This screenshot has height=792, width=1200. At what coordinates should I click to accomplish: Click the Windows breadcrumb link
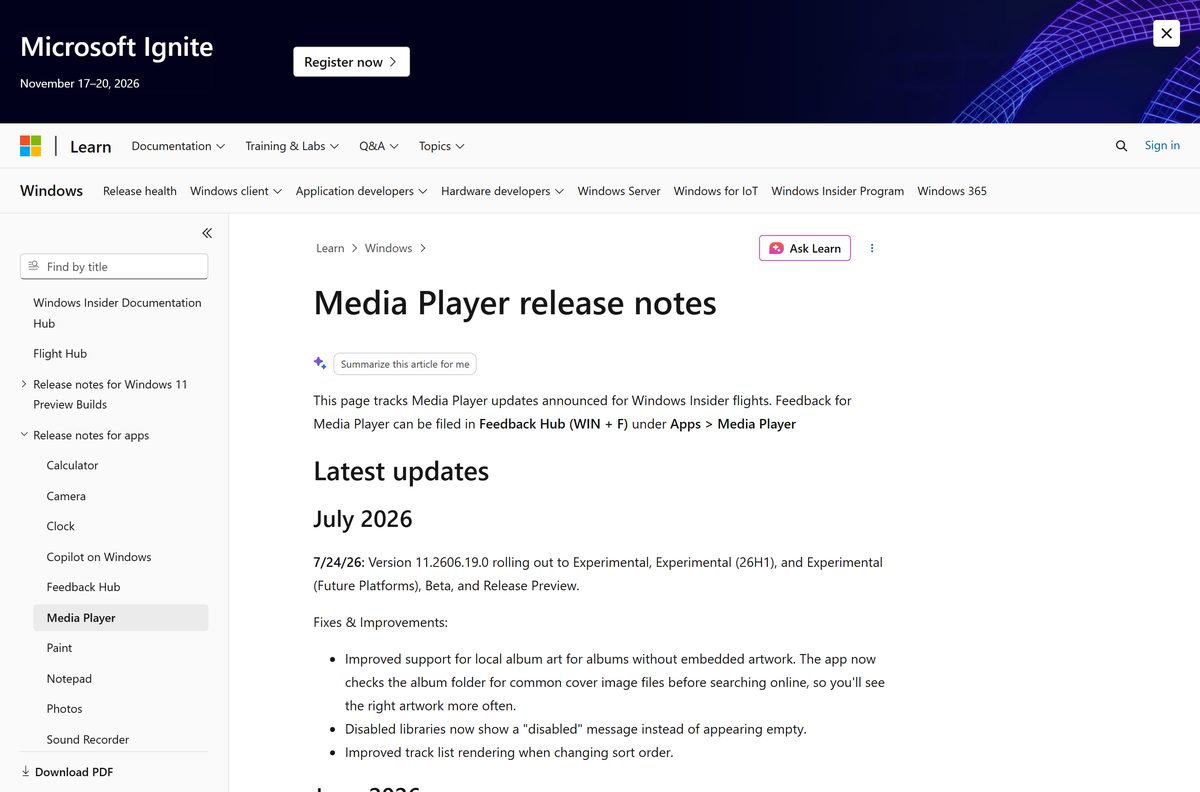pos(389,248)
